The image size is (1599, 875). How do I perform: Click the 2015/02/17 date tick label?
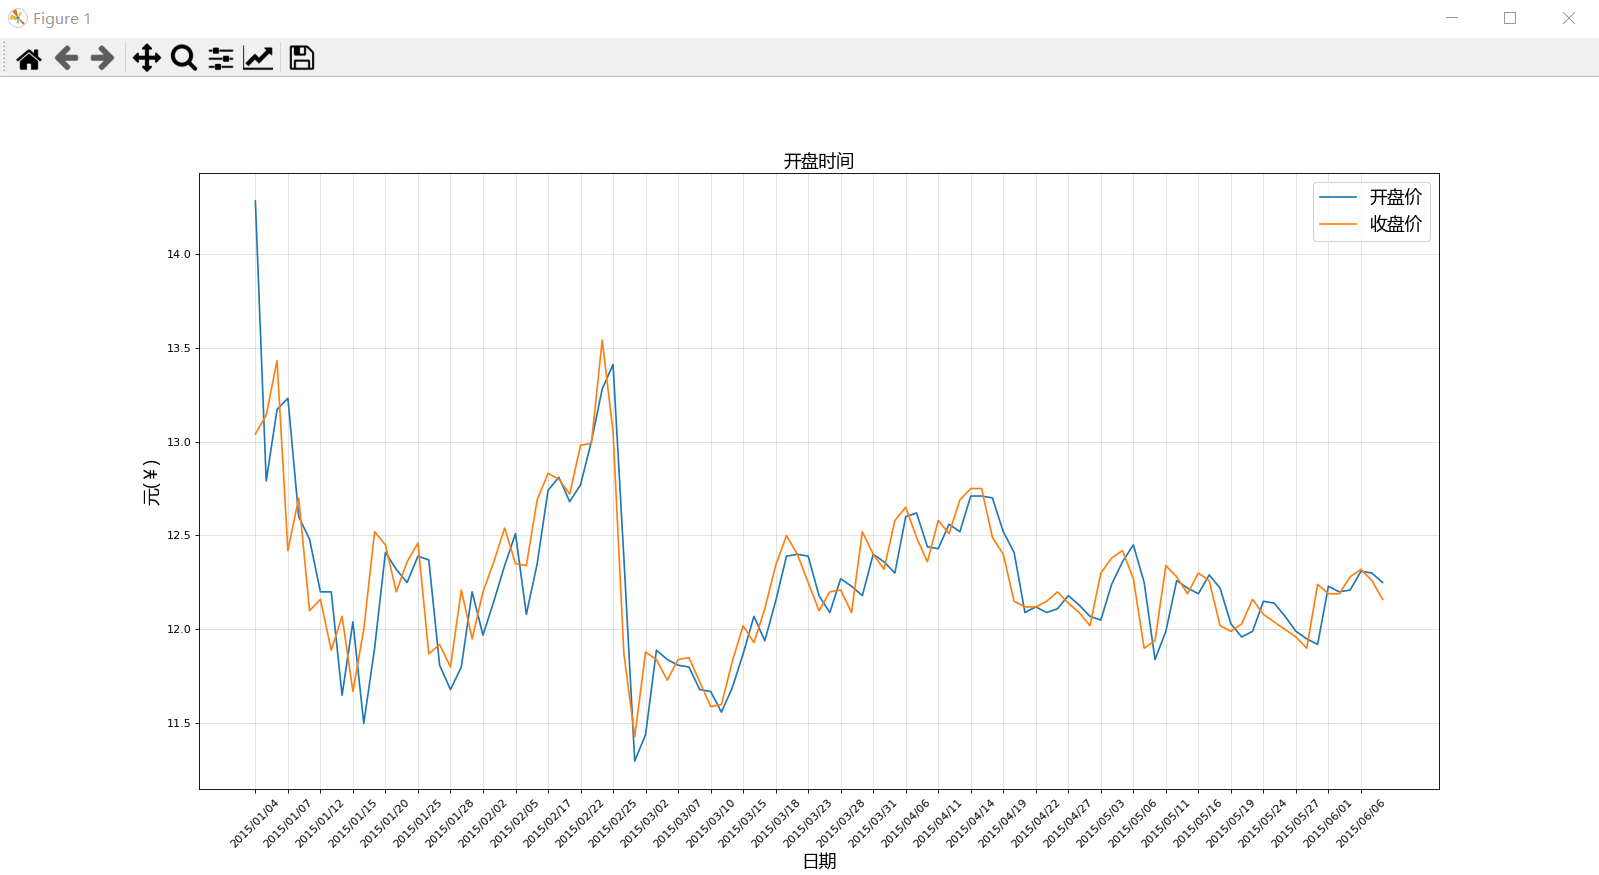[547, 824]
